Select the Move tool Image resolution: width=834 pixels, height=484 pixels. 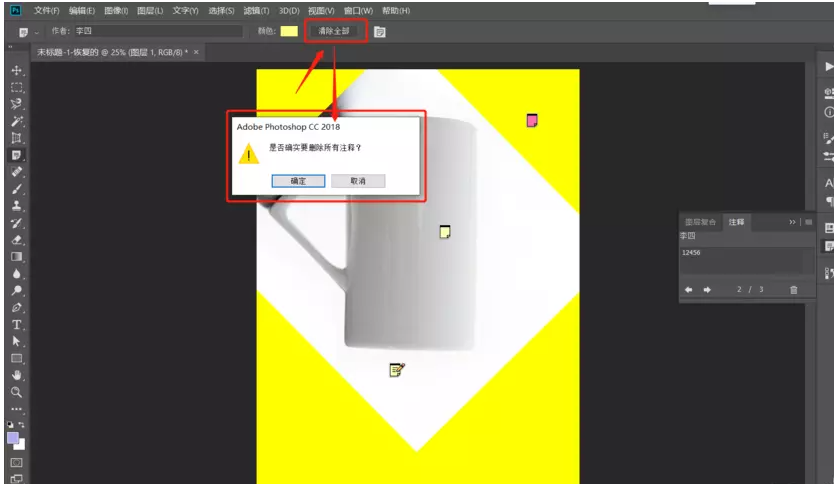tap(16, 70)
